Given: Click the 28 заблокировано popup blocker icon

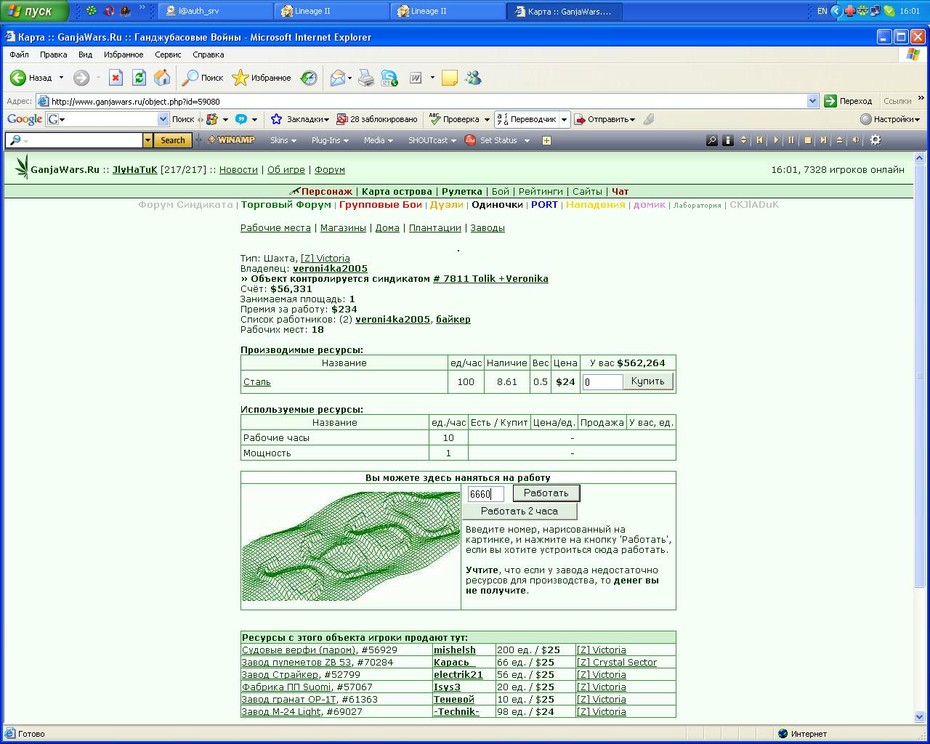Looking at the screenshot, I should 342,119.
